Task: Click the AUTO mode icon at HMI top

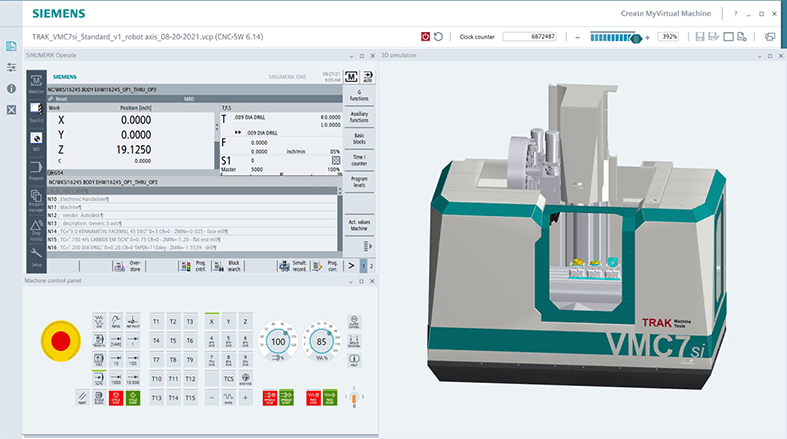Action: 368,76
